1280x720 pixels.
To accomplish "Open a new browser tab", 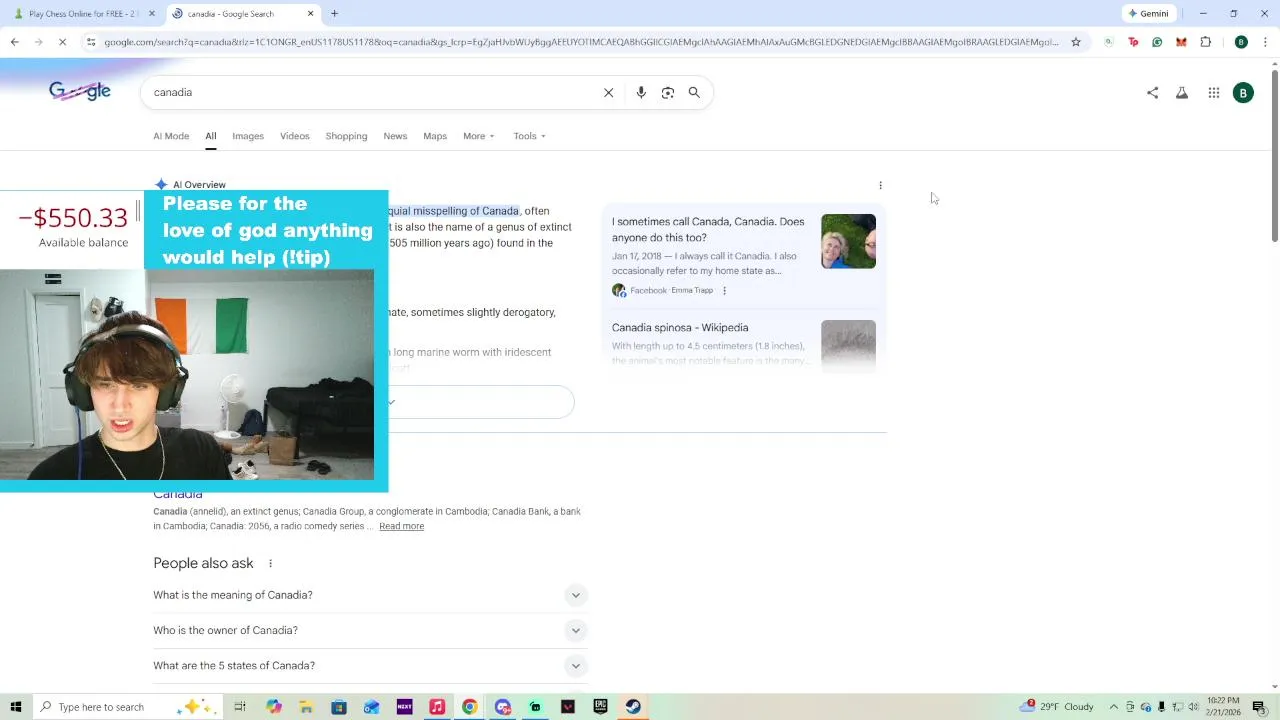I will [x=334, y=14].
